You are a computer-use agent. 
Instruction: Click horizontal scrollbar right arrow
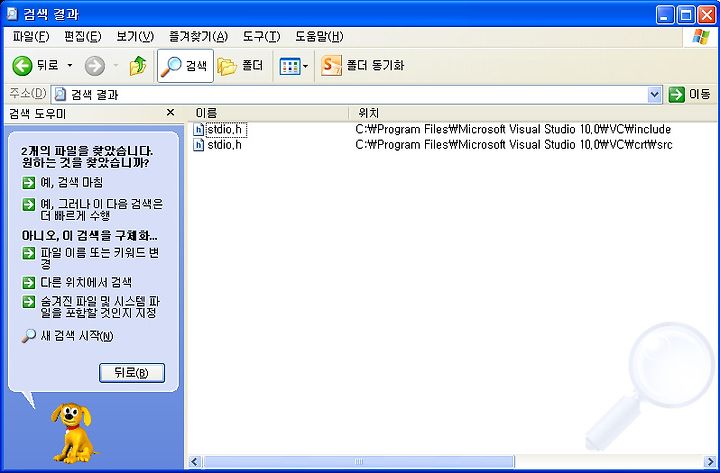point(710,462)
